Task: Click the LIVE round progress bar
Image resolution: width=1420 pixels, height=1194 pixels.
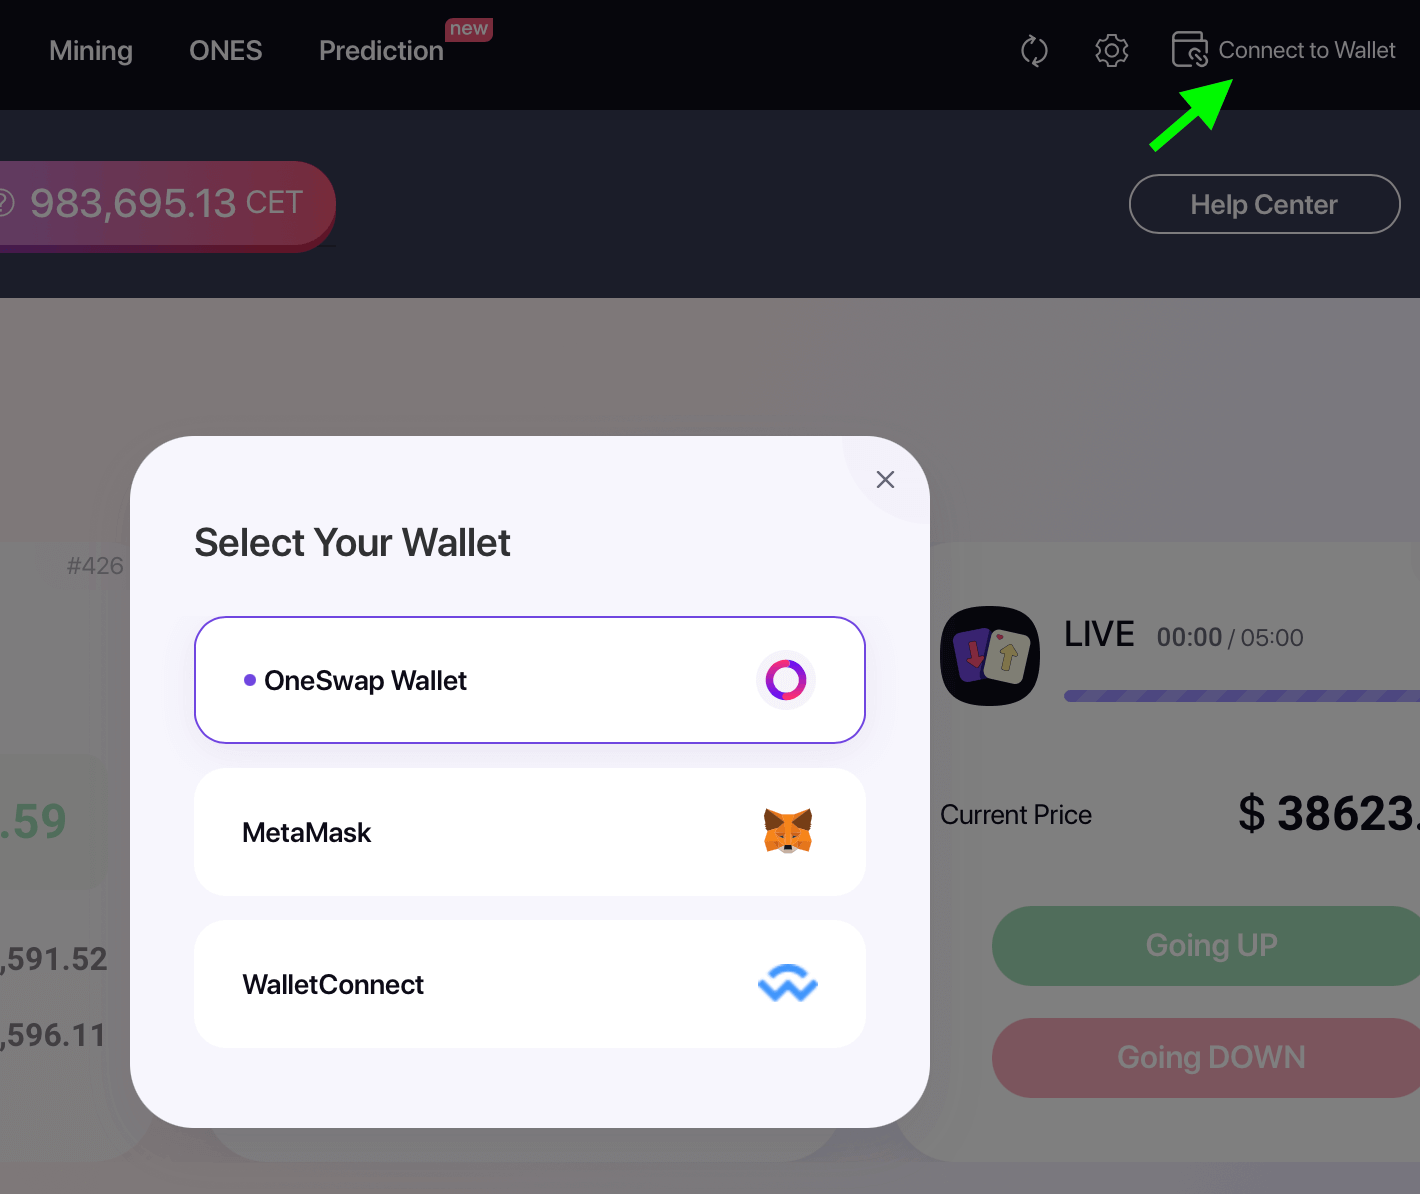Action: 1242,696
